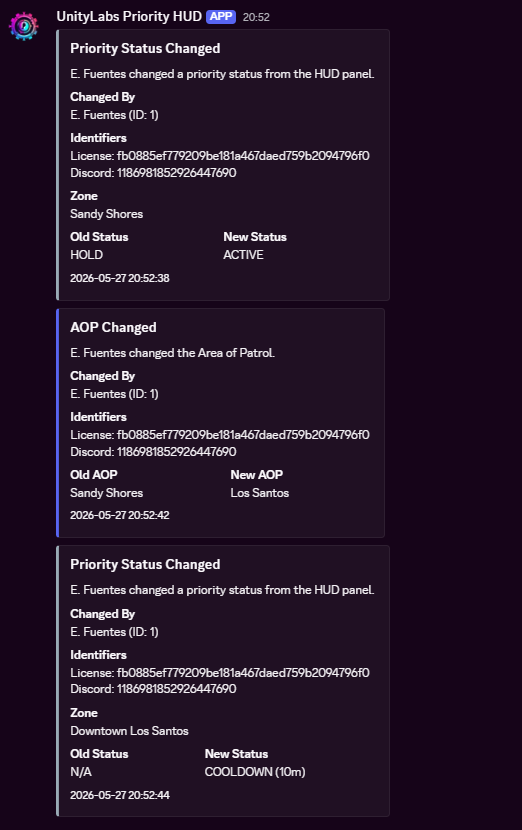Image resolution: width=522 pixels, height=830 pixels.
Task: Click the 2026-05-27 20:52:42 footer timestamp
Action: (120, 515)
